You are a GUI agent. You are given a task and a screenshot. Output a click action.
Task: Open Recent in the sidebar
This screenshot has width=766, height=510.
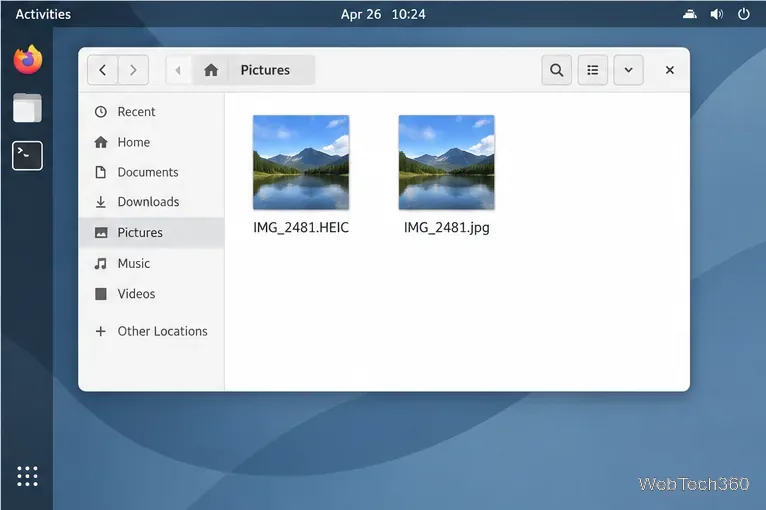pos(151,112)
